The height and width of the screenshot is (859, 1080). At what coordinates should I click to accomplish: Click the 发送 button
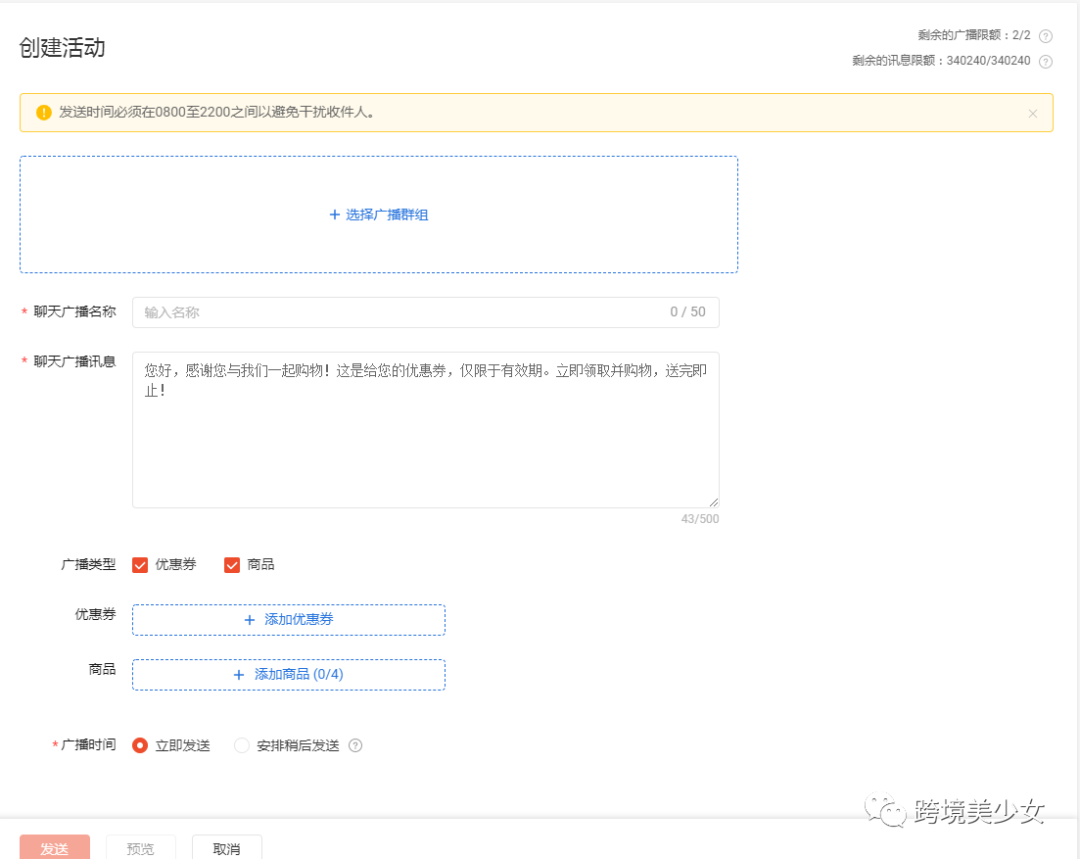click(x=54, y=848)
